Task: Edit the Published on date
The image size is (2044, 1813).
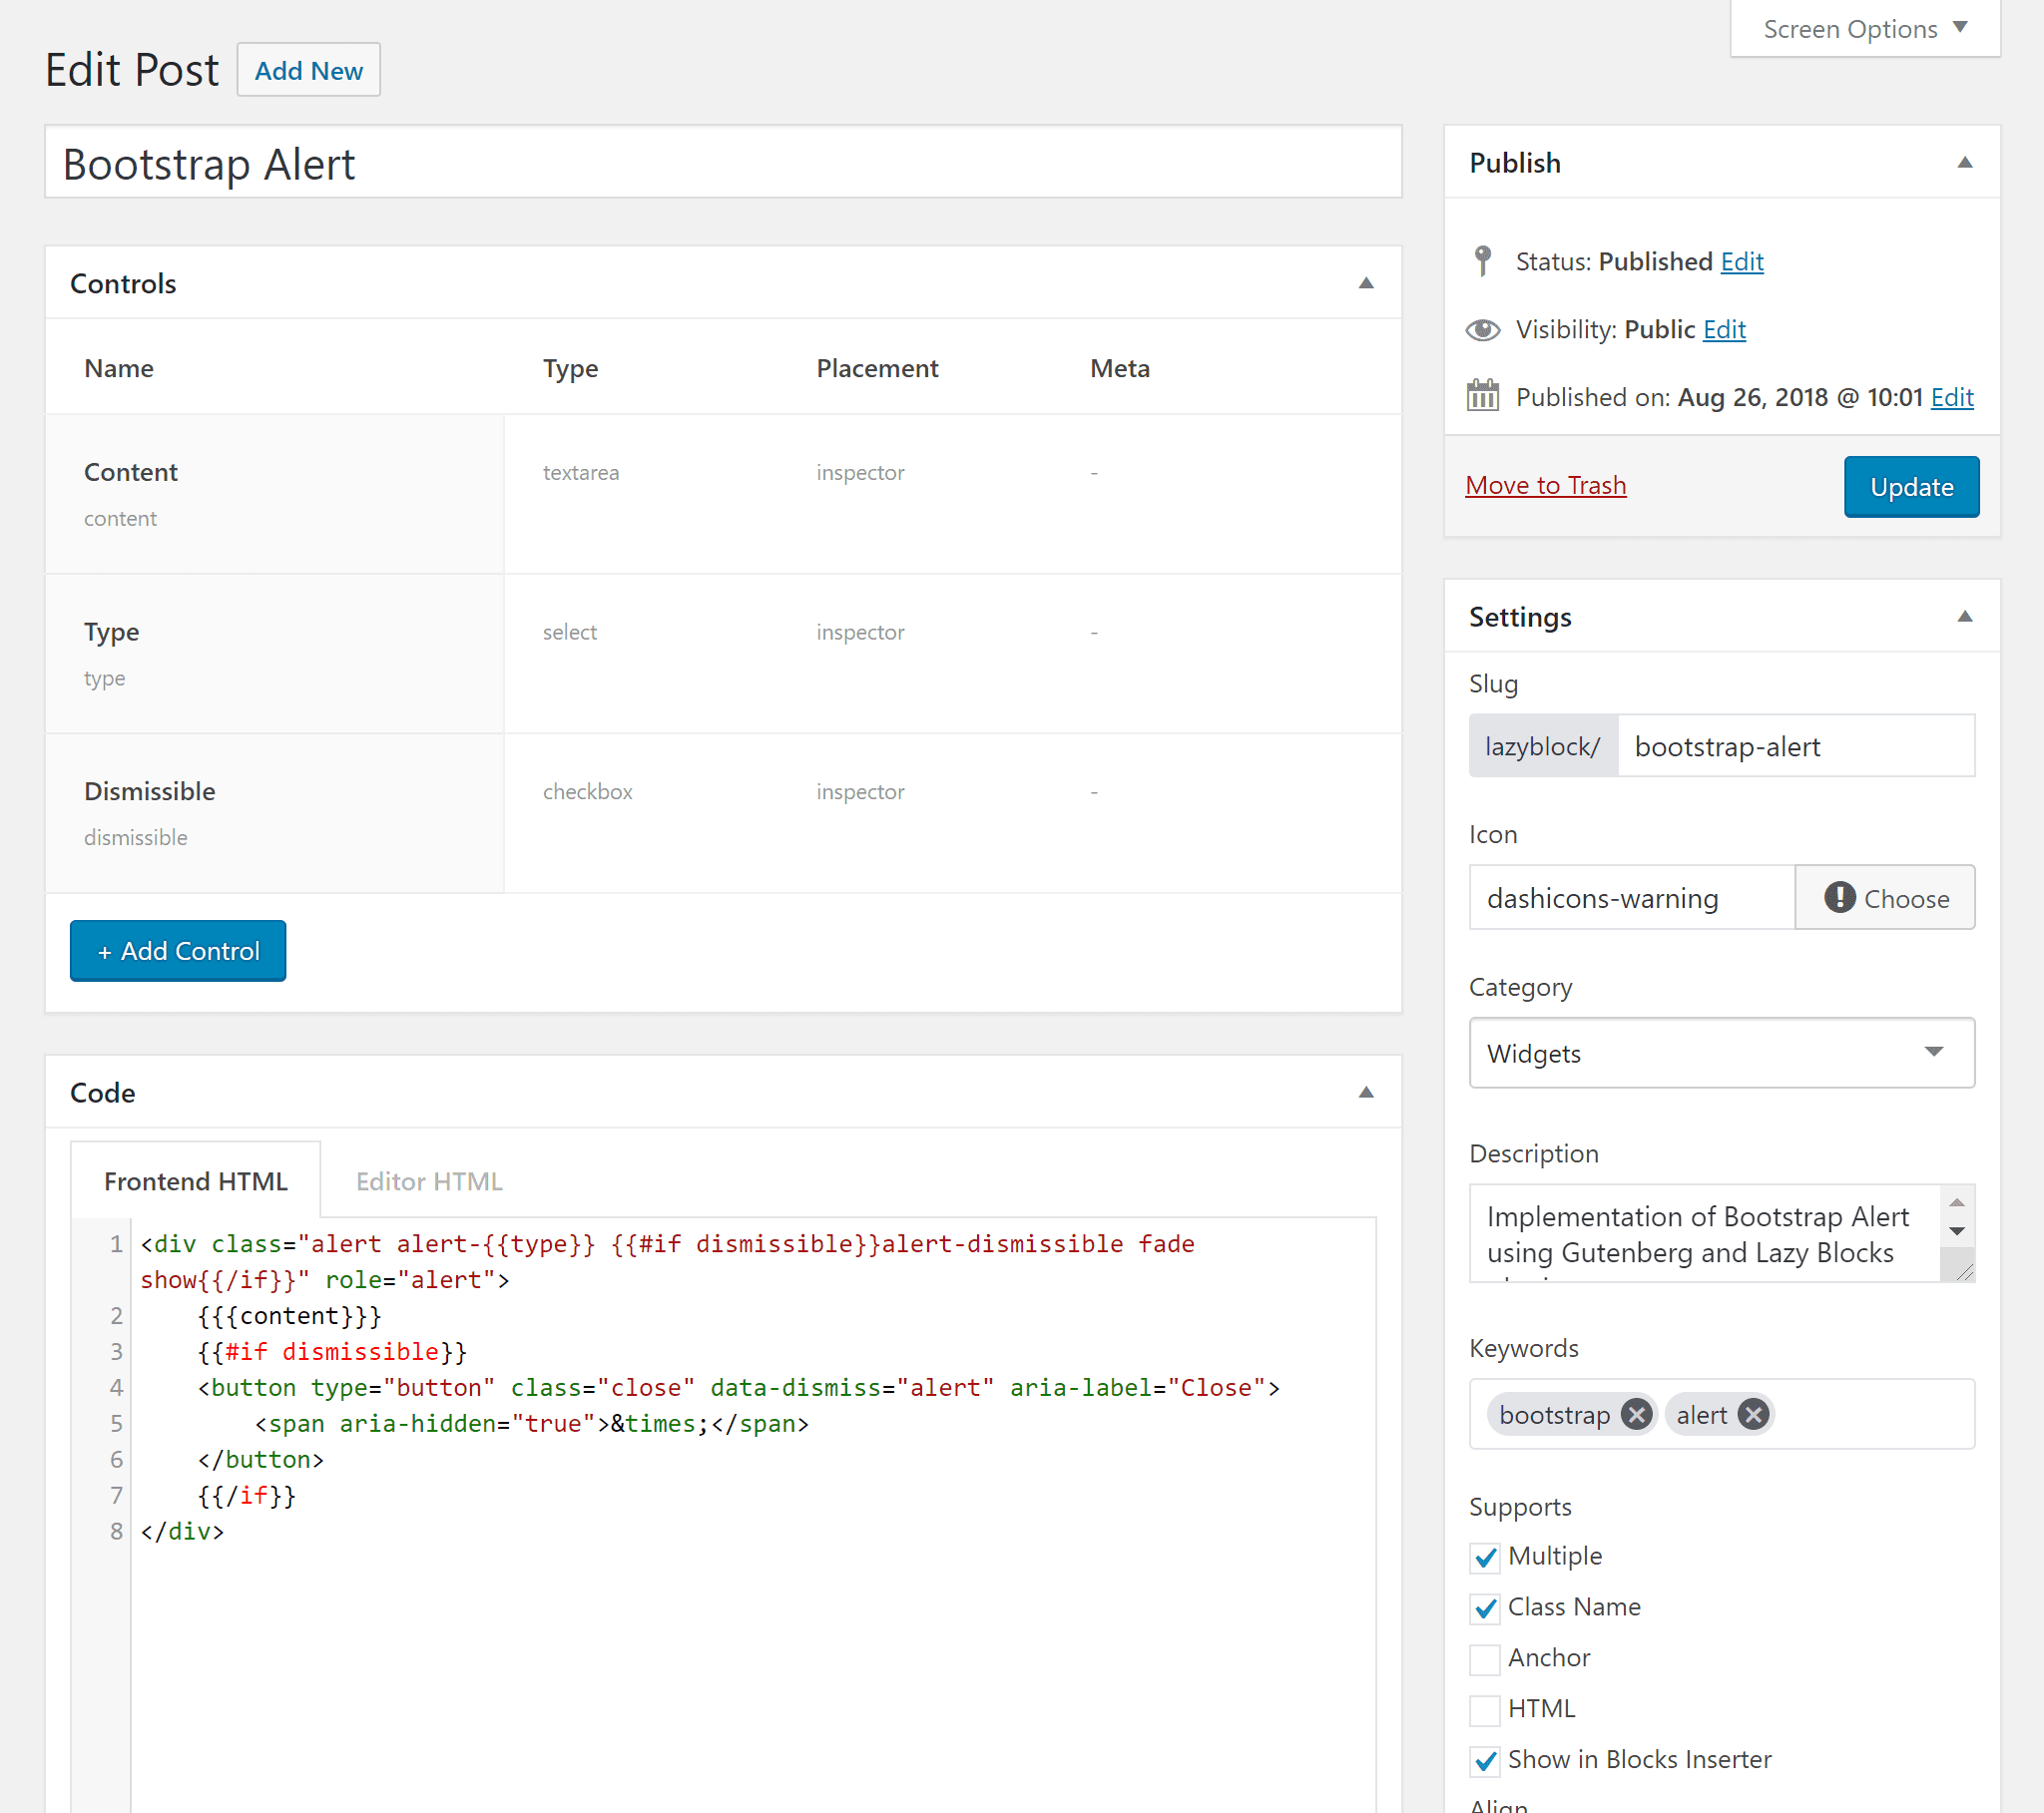Action: point(1951,397)
